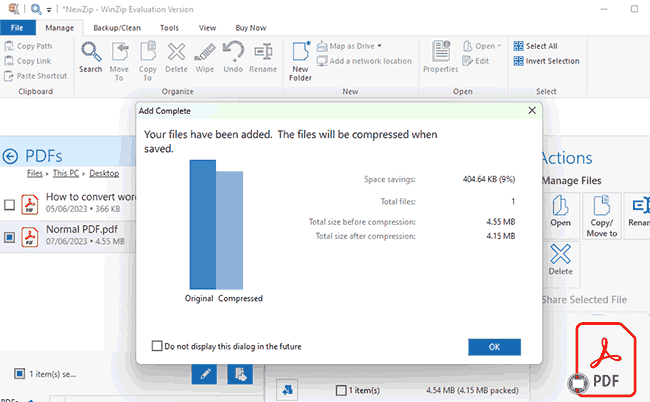This screenshot has height=402, width=650.
Task: Open the Quick Access Toolbar customize arrow
Action: click(x=49, y=10)
